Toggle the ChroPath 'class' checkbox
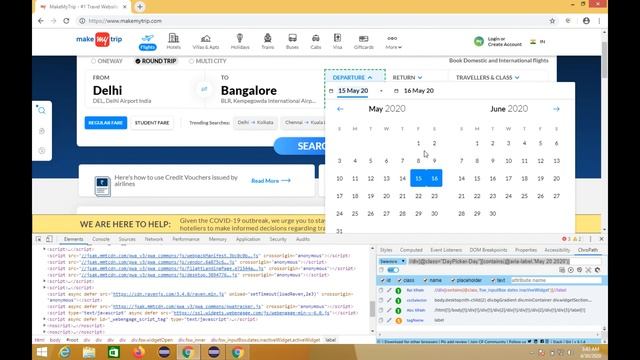640x360 pixels. click(400, 280)
